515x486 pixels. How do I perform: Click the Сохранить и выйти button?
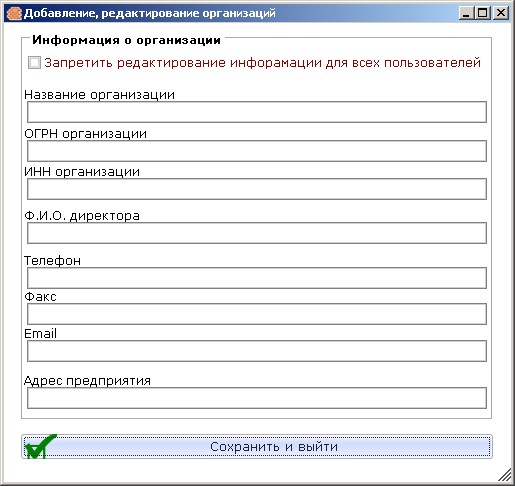[257, 447]
